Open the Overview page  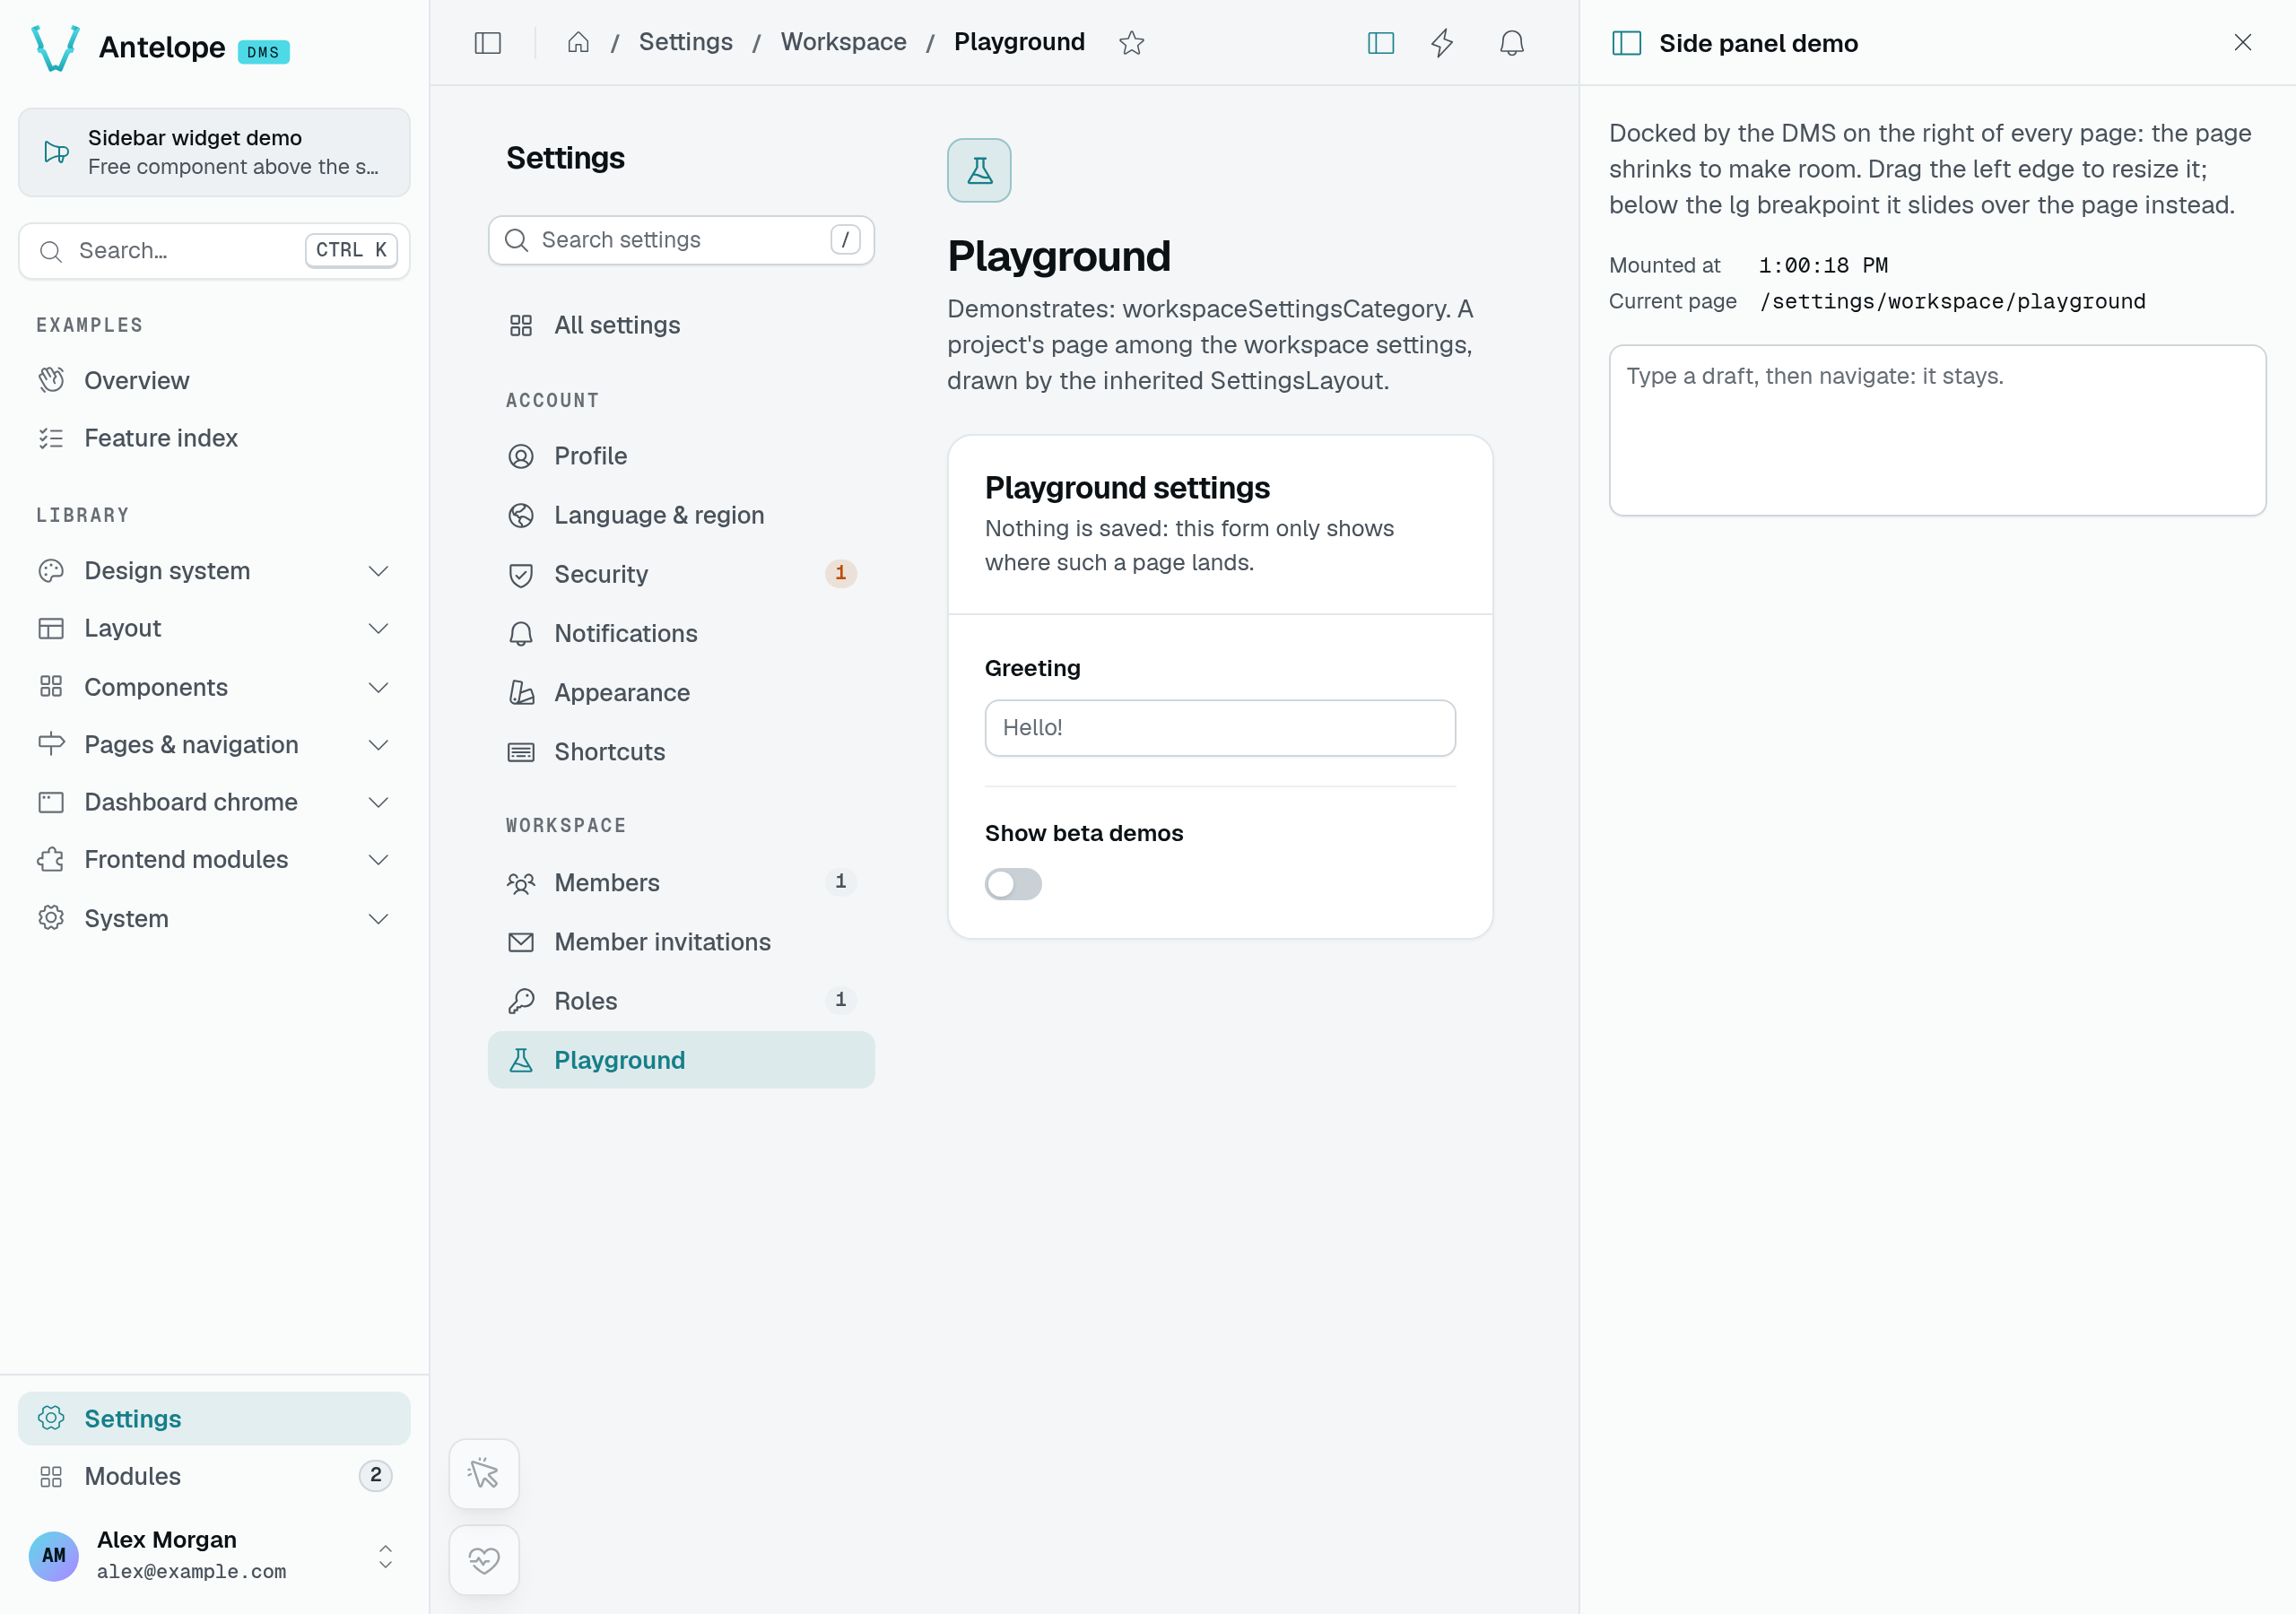tap(214, 380)
